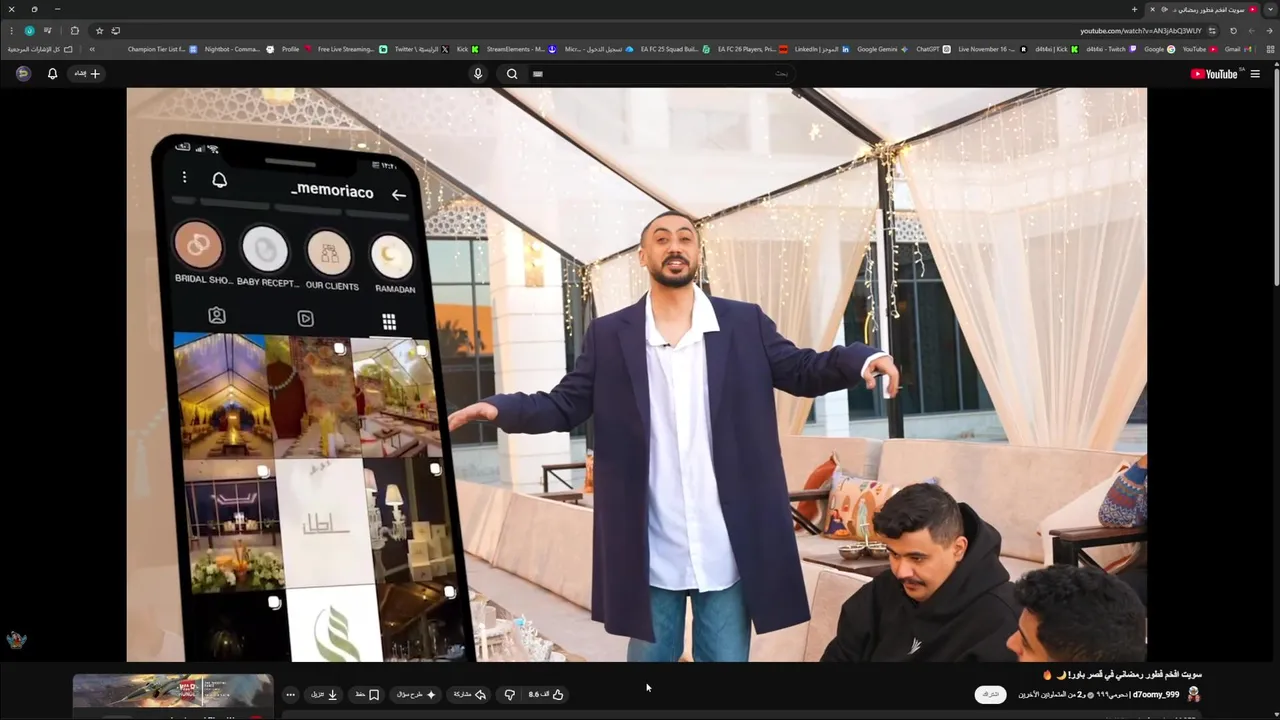
Task: Open d7oomy_999 channel avatar
Action: (x=1192, y=694)
